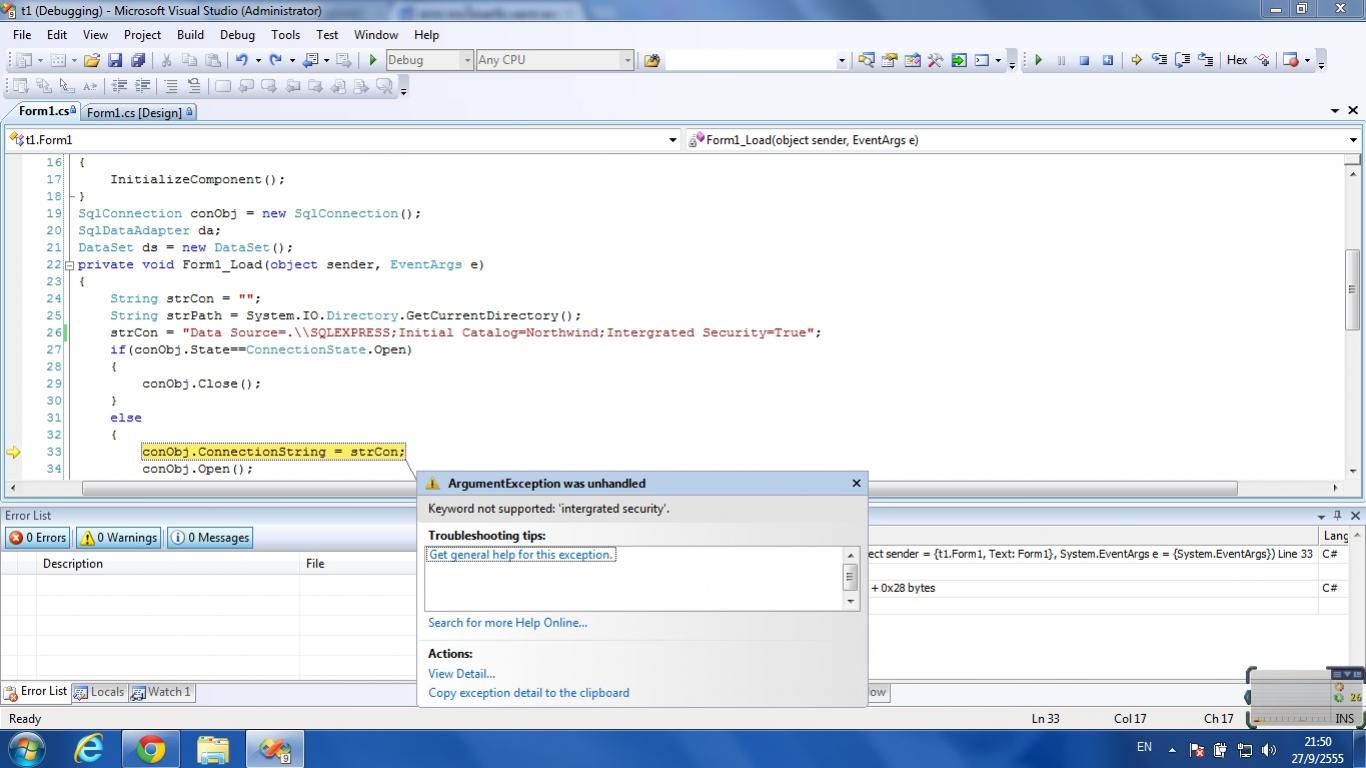Open the Edit menu
Screen dimensions: 1366x768
[57, 34]
